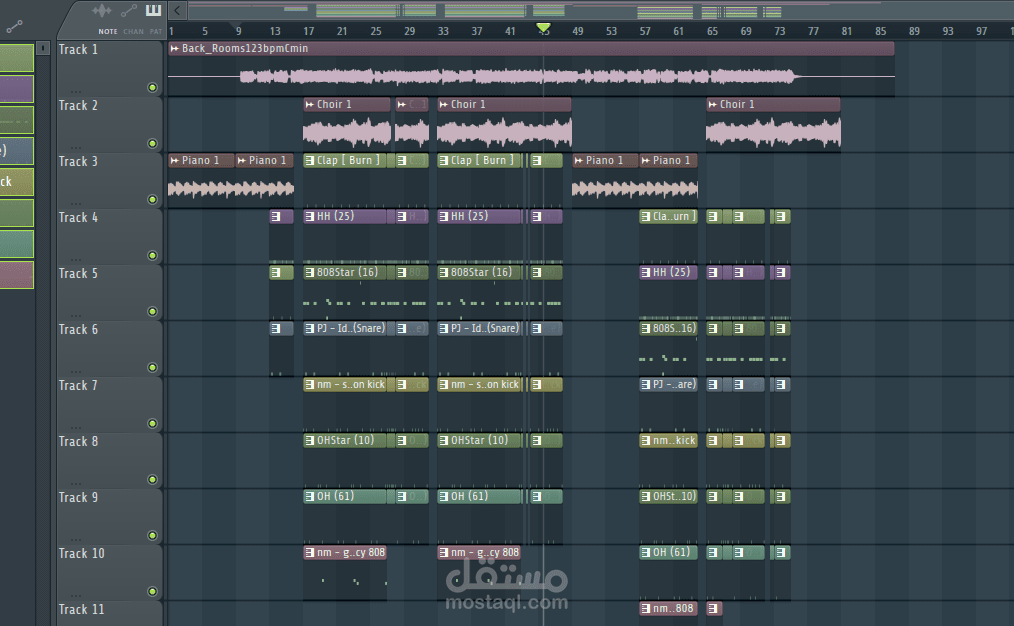Toggle the Track 5 mute switch

click(153, 312)
